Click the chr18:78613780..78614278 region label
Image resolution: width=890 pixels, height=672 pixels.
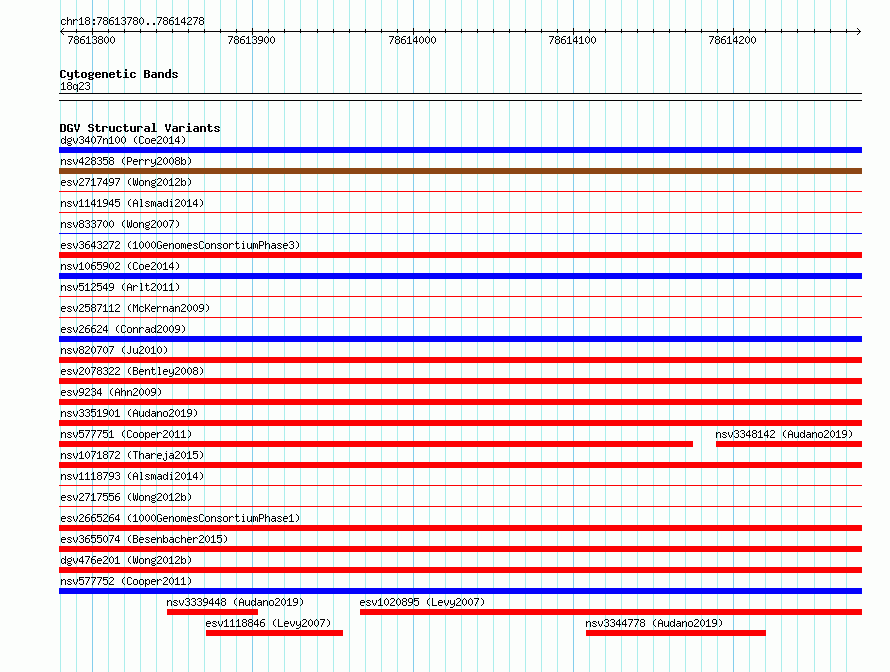[x=132, y=21]
